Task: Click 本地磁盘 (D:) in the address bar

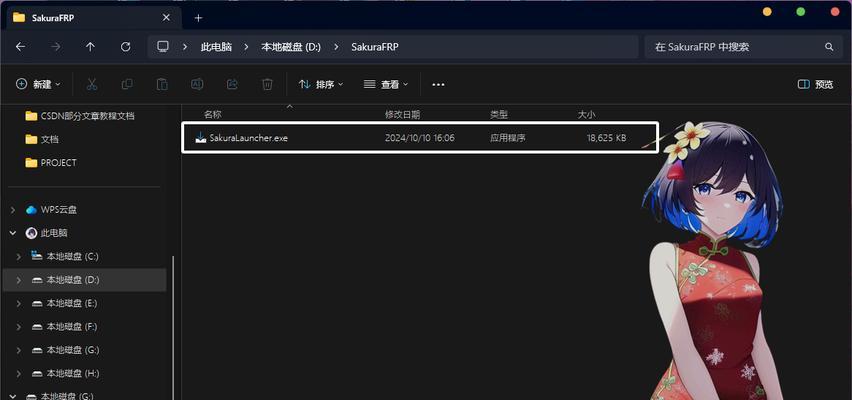Action: pos(291,47)
